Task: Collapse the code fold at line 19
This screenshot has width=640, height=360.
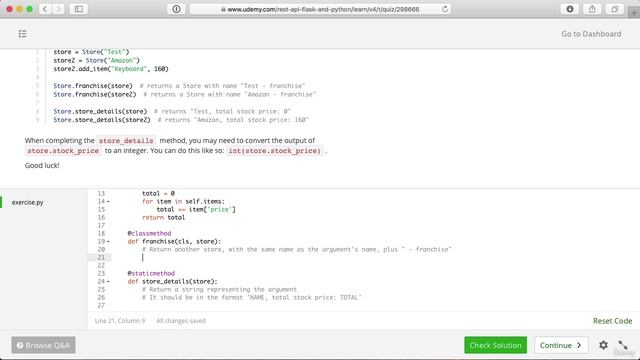Action: tap(108, 241)
